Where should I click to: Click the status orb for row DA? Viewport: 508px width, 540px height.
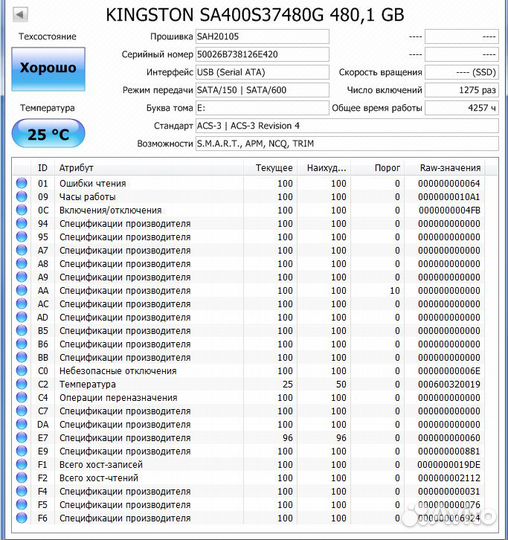22,424
